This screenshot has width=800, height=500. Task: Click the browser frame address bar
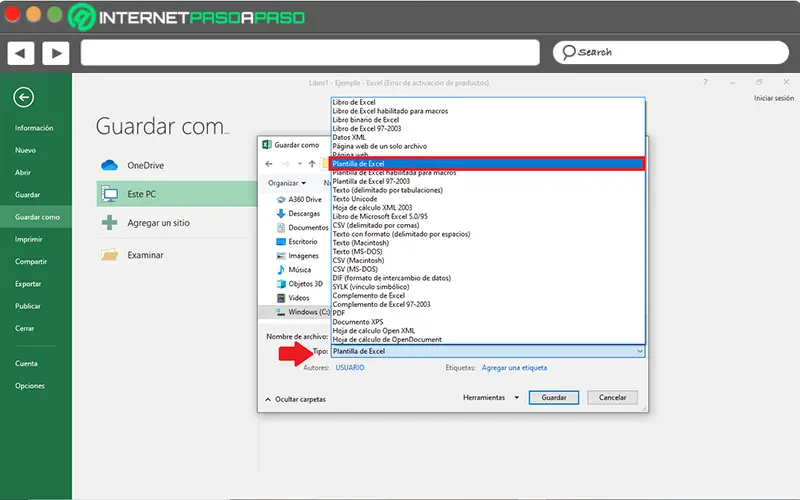310,53
